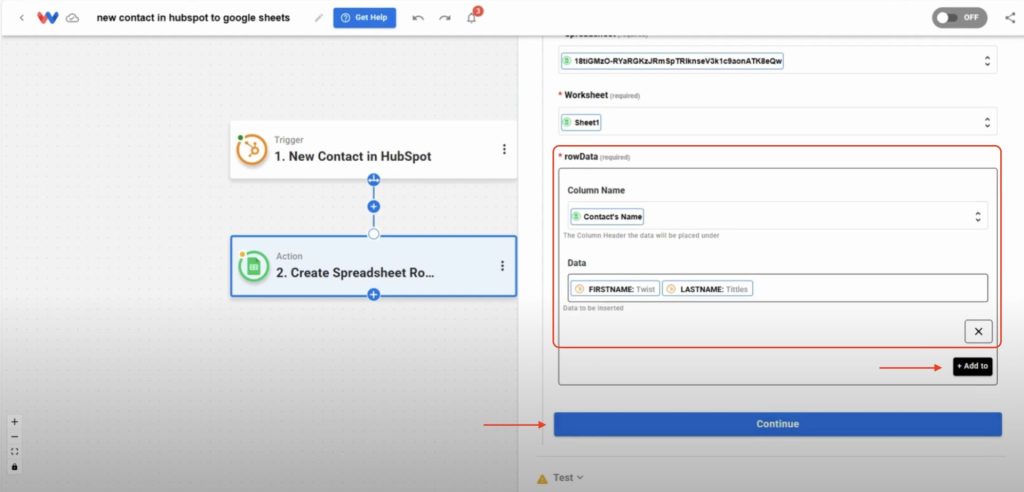Add another row with + Add to

click(972, 366)
